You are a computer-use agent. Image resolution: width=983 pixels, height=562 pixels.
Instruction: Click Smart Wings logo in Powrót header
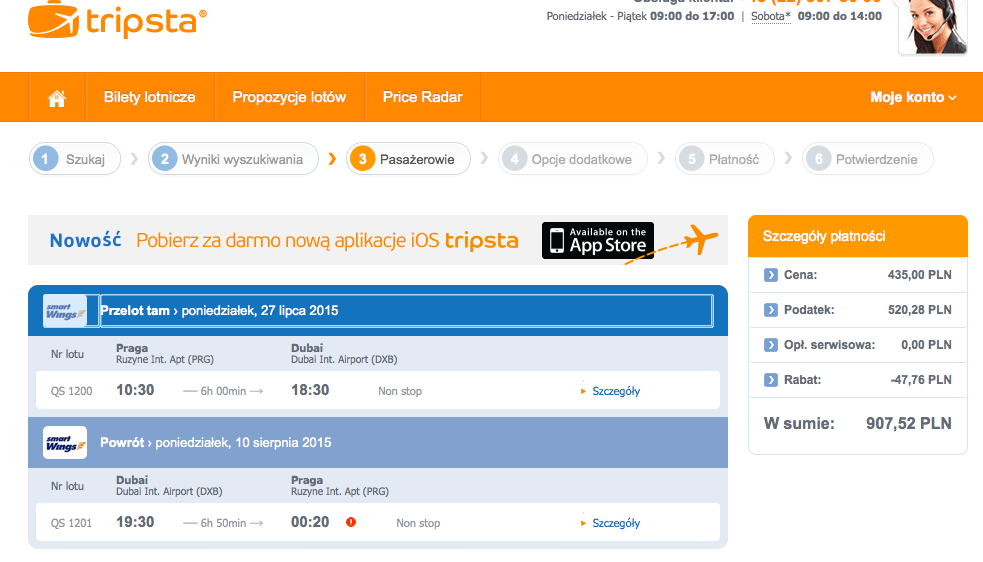tap(65, 443)
